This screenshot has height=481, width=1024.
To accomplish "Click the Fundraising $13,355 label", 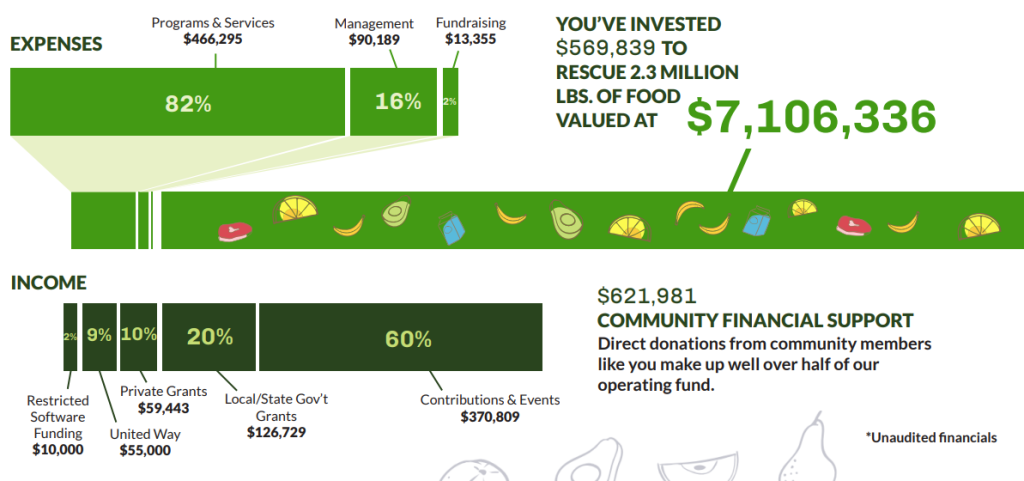I will pos(470,31).
